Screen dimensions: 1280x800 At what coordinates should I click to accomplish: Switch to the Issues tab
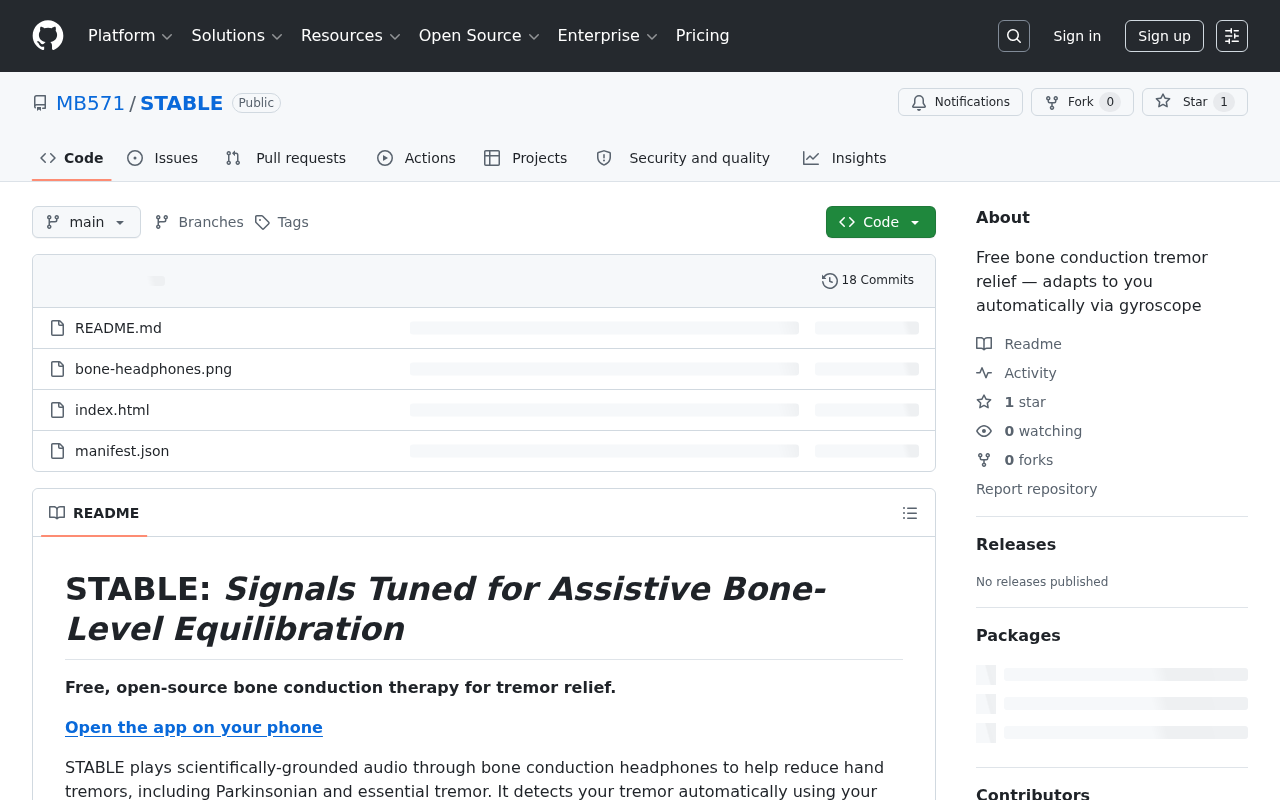(163, 158)
